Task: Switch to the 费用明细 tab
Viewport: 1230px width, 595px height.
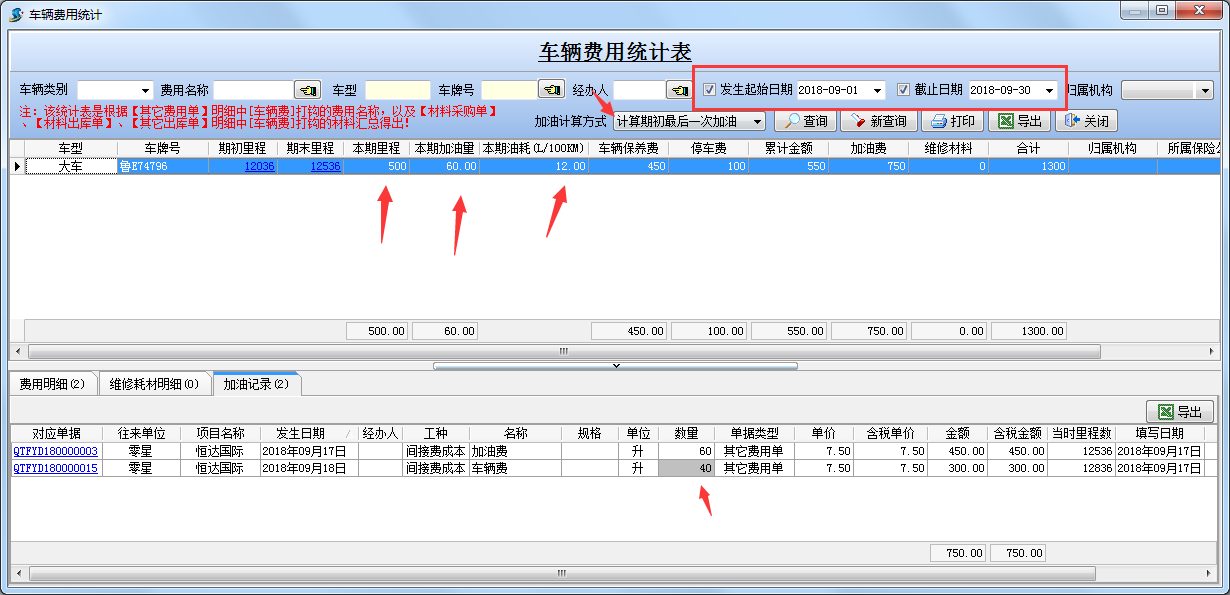Action: point(53,384)
